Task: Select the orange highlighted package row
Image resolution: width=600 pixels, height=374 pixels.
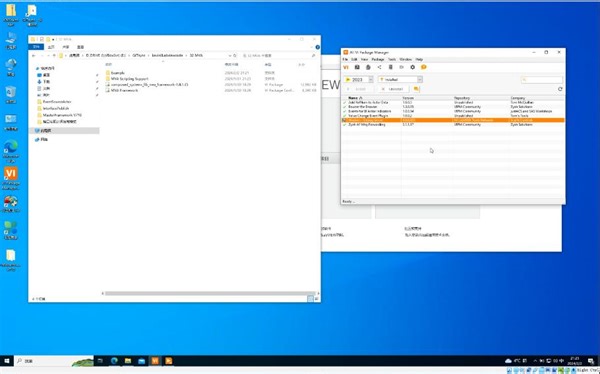Action: point(453,120)
